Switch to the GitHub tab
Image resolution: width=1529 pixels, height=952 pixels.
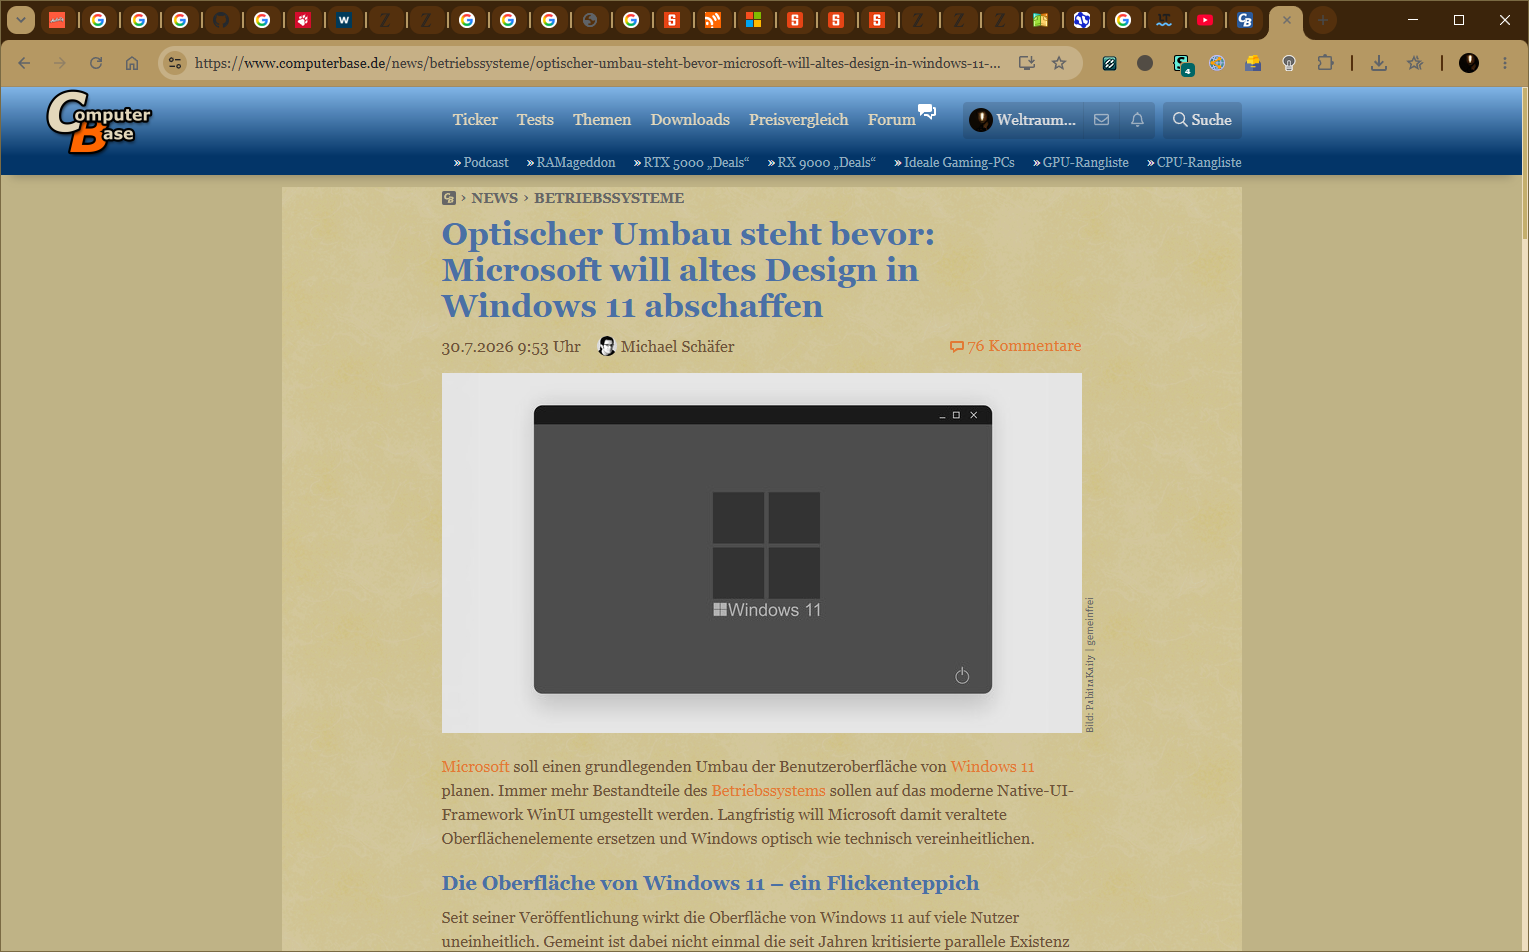(221, 20)
